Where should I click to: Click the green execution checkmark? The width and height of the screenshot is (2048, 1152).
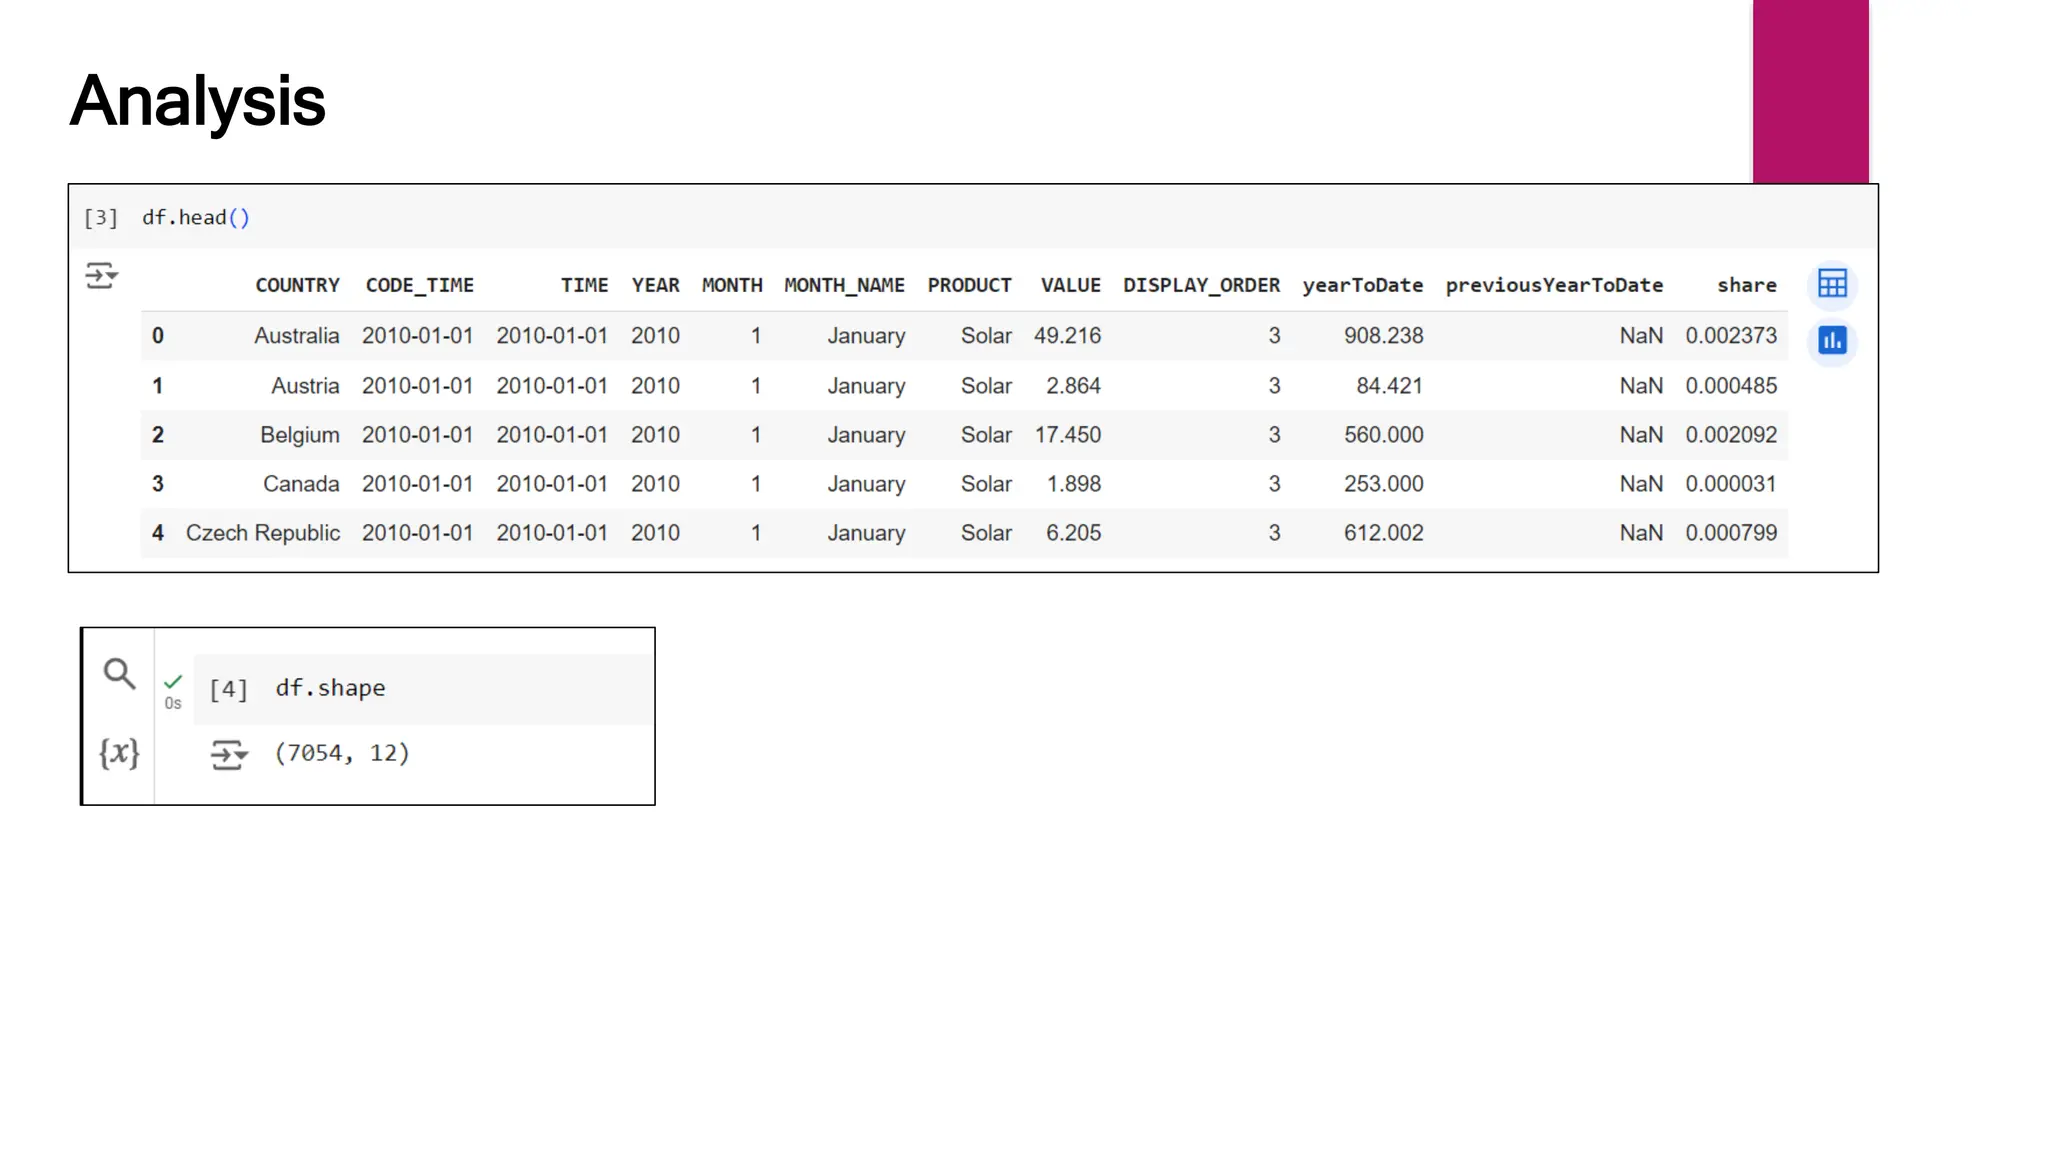pos(173,681)
